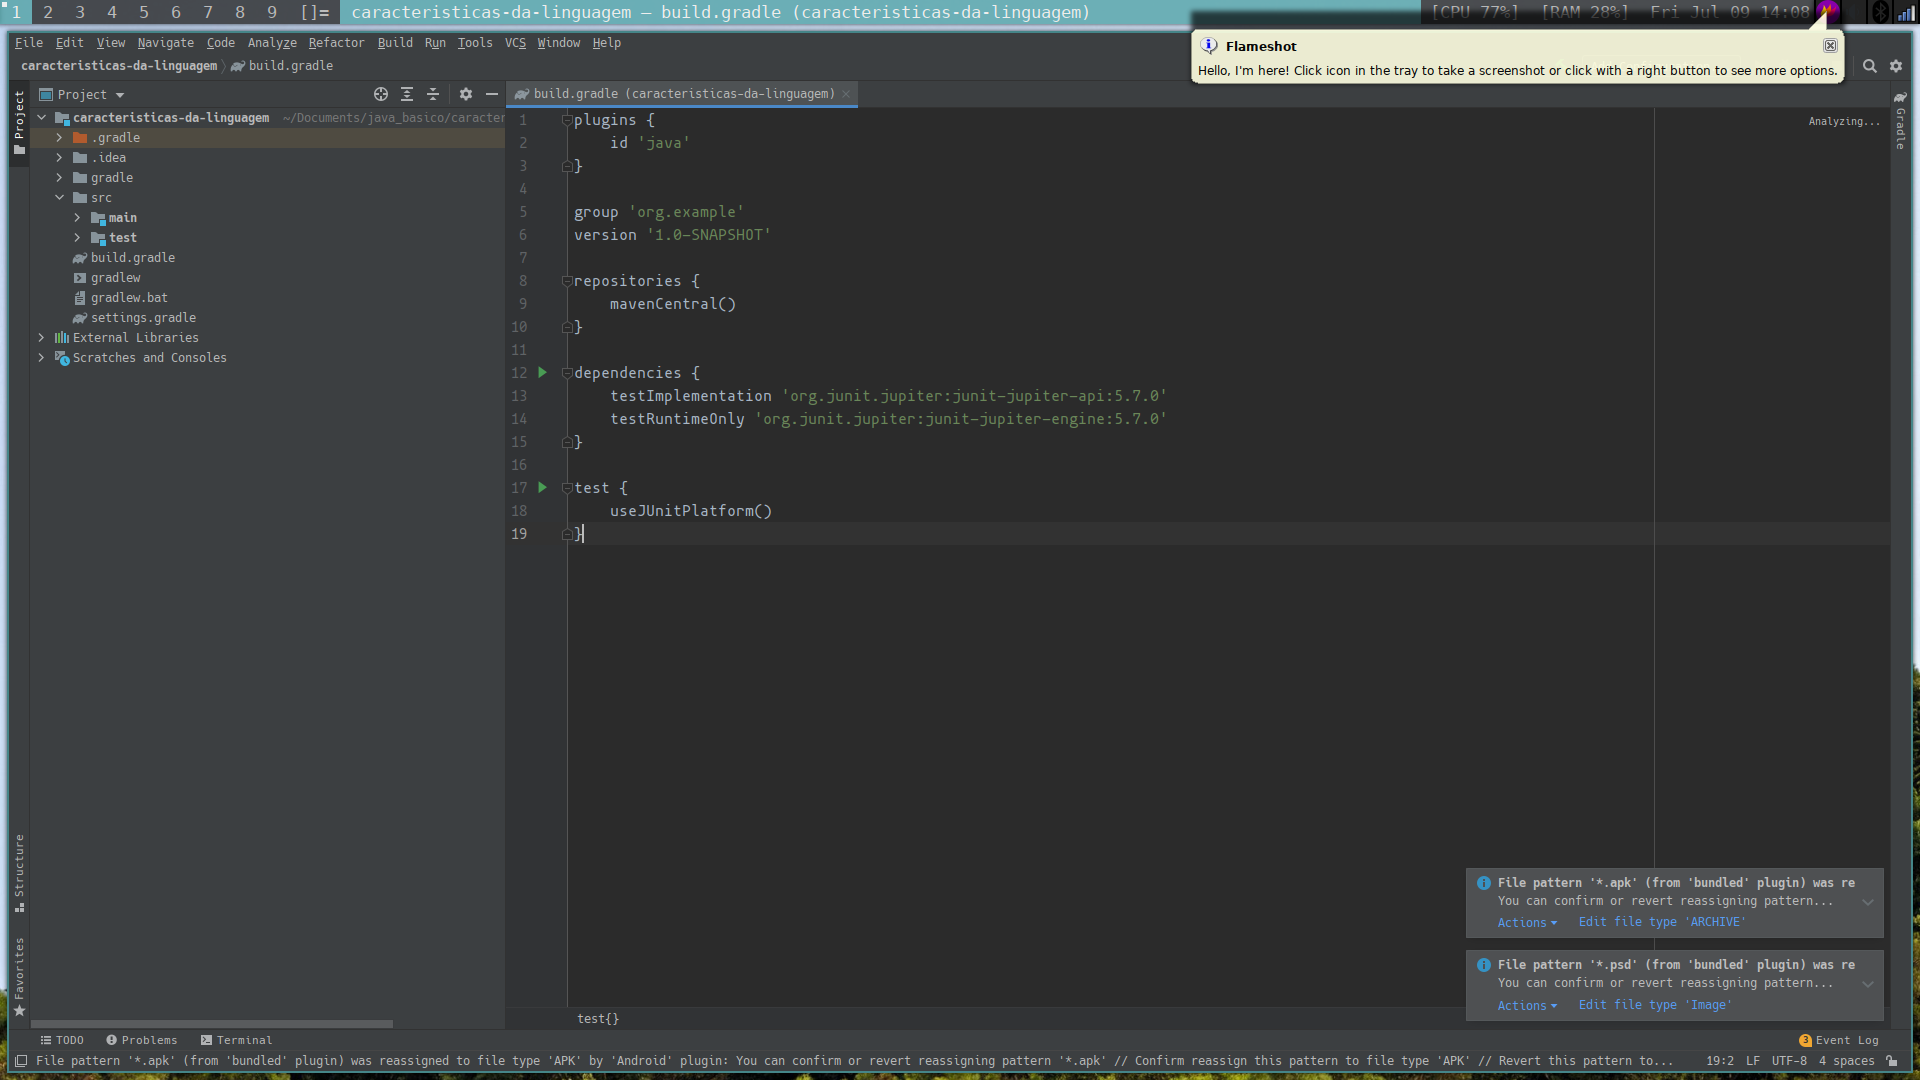Open the Terminal tab
The width and height of the screenshot is (1920, 1080).
coord(236,1040)
